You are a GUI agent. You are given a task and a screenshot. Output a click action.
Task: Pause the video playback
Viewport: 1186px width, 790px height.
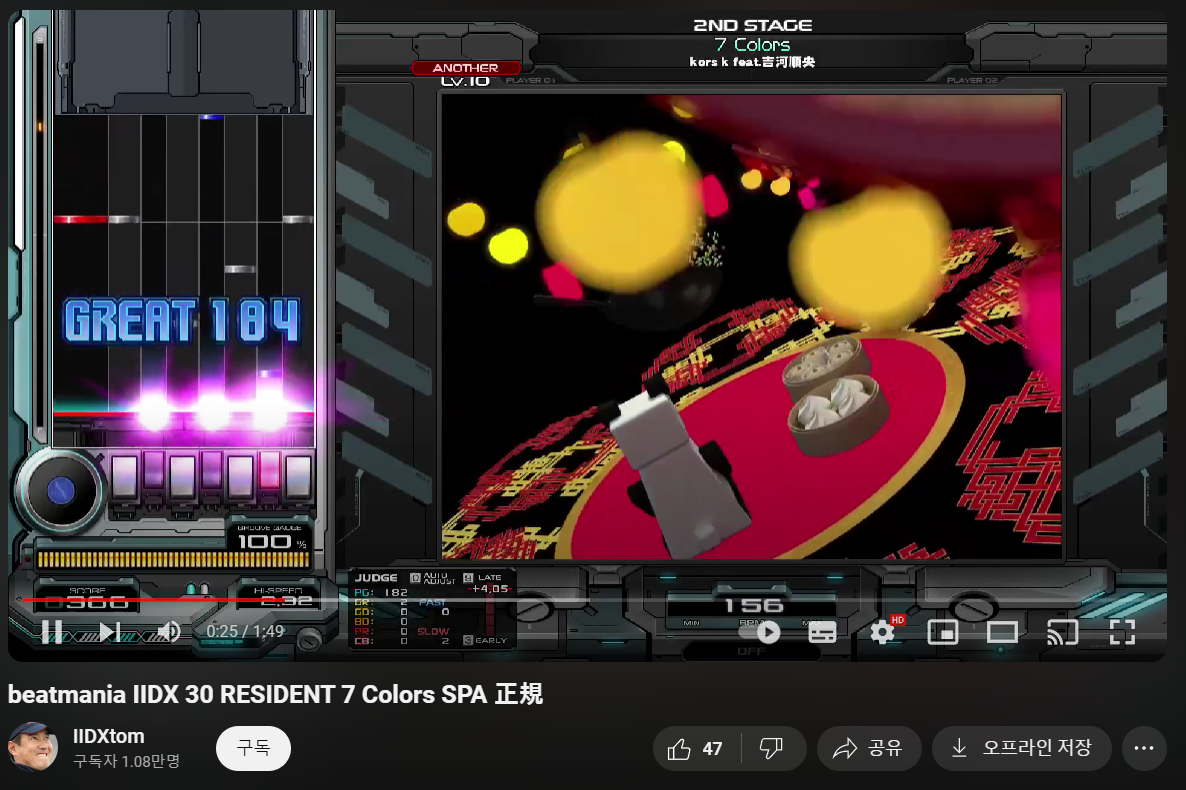point(52,631)
